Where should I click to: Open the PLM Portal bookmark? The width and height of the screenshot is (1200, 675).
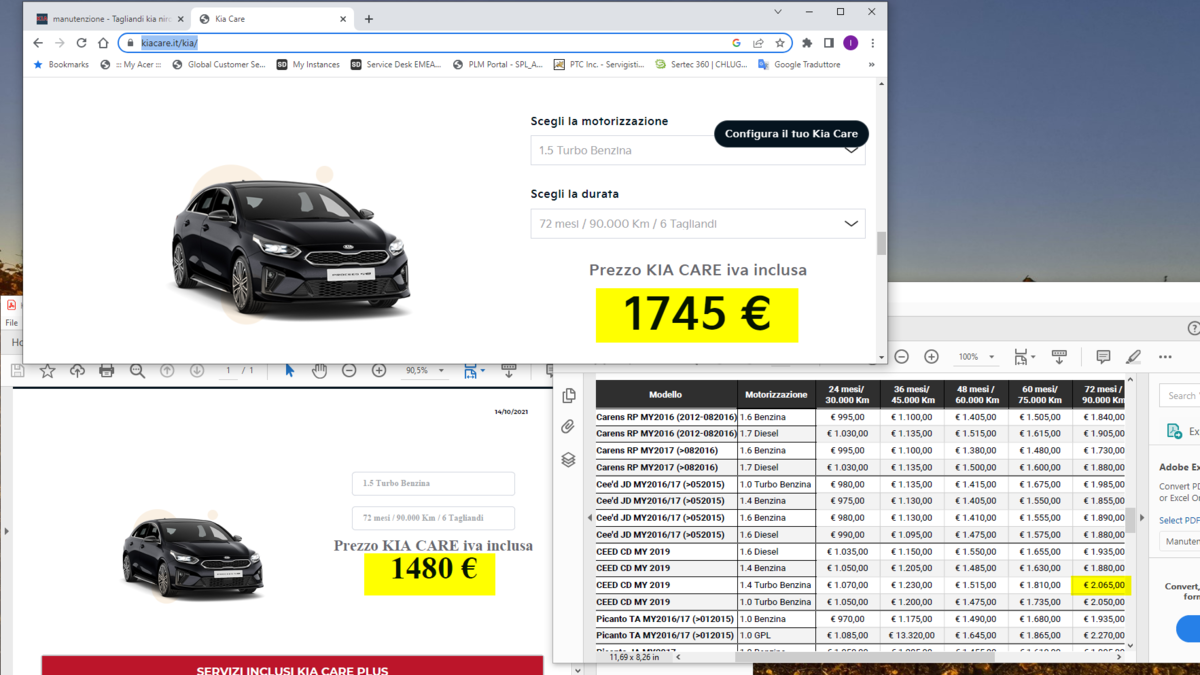(497, 65)
